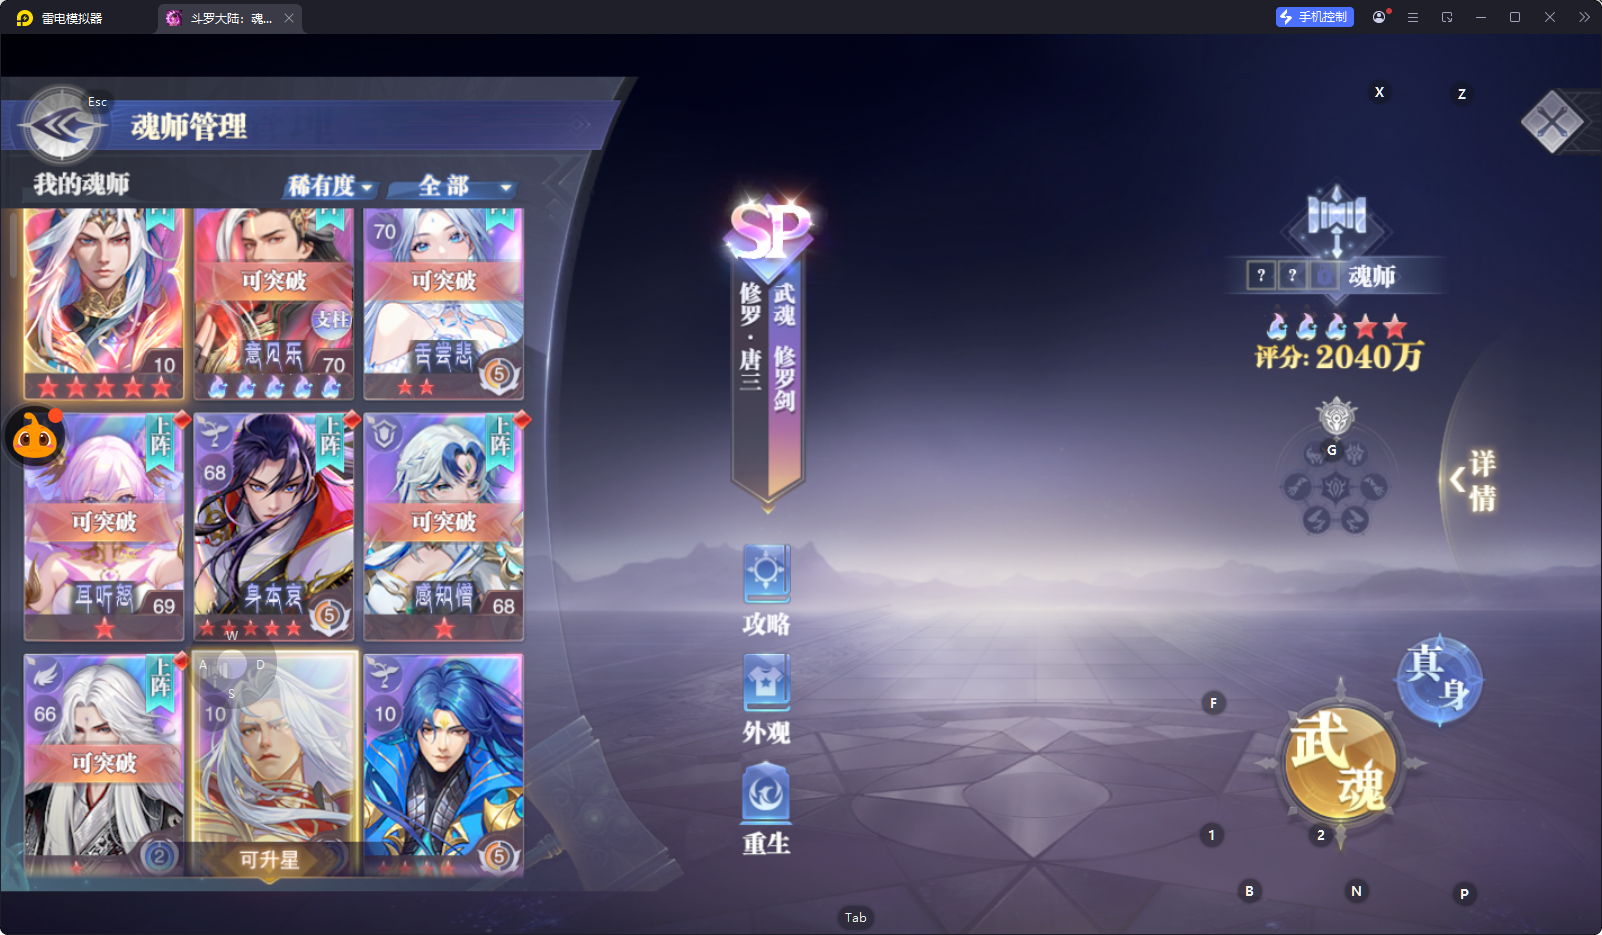Open the 攻略 strategy guide icon
This screenshot has width=1602, height=935.
(767, 590)
